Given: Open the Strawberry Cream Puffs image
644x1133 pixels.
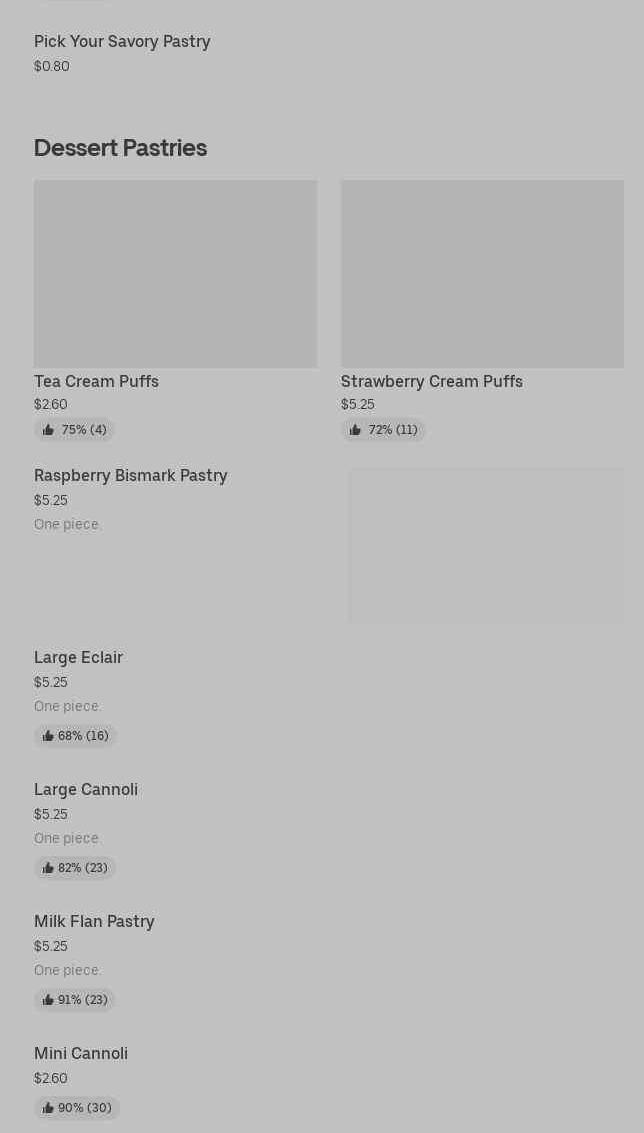Looking at the screenshot, I should coord(482,273).
